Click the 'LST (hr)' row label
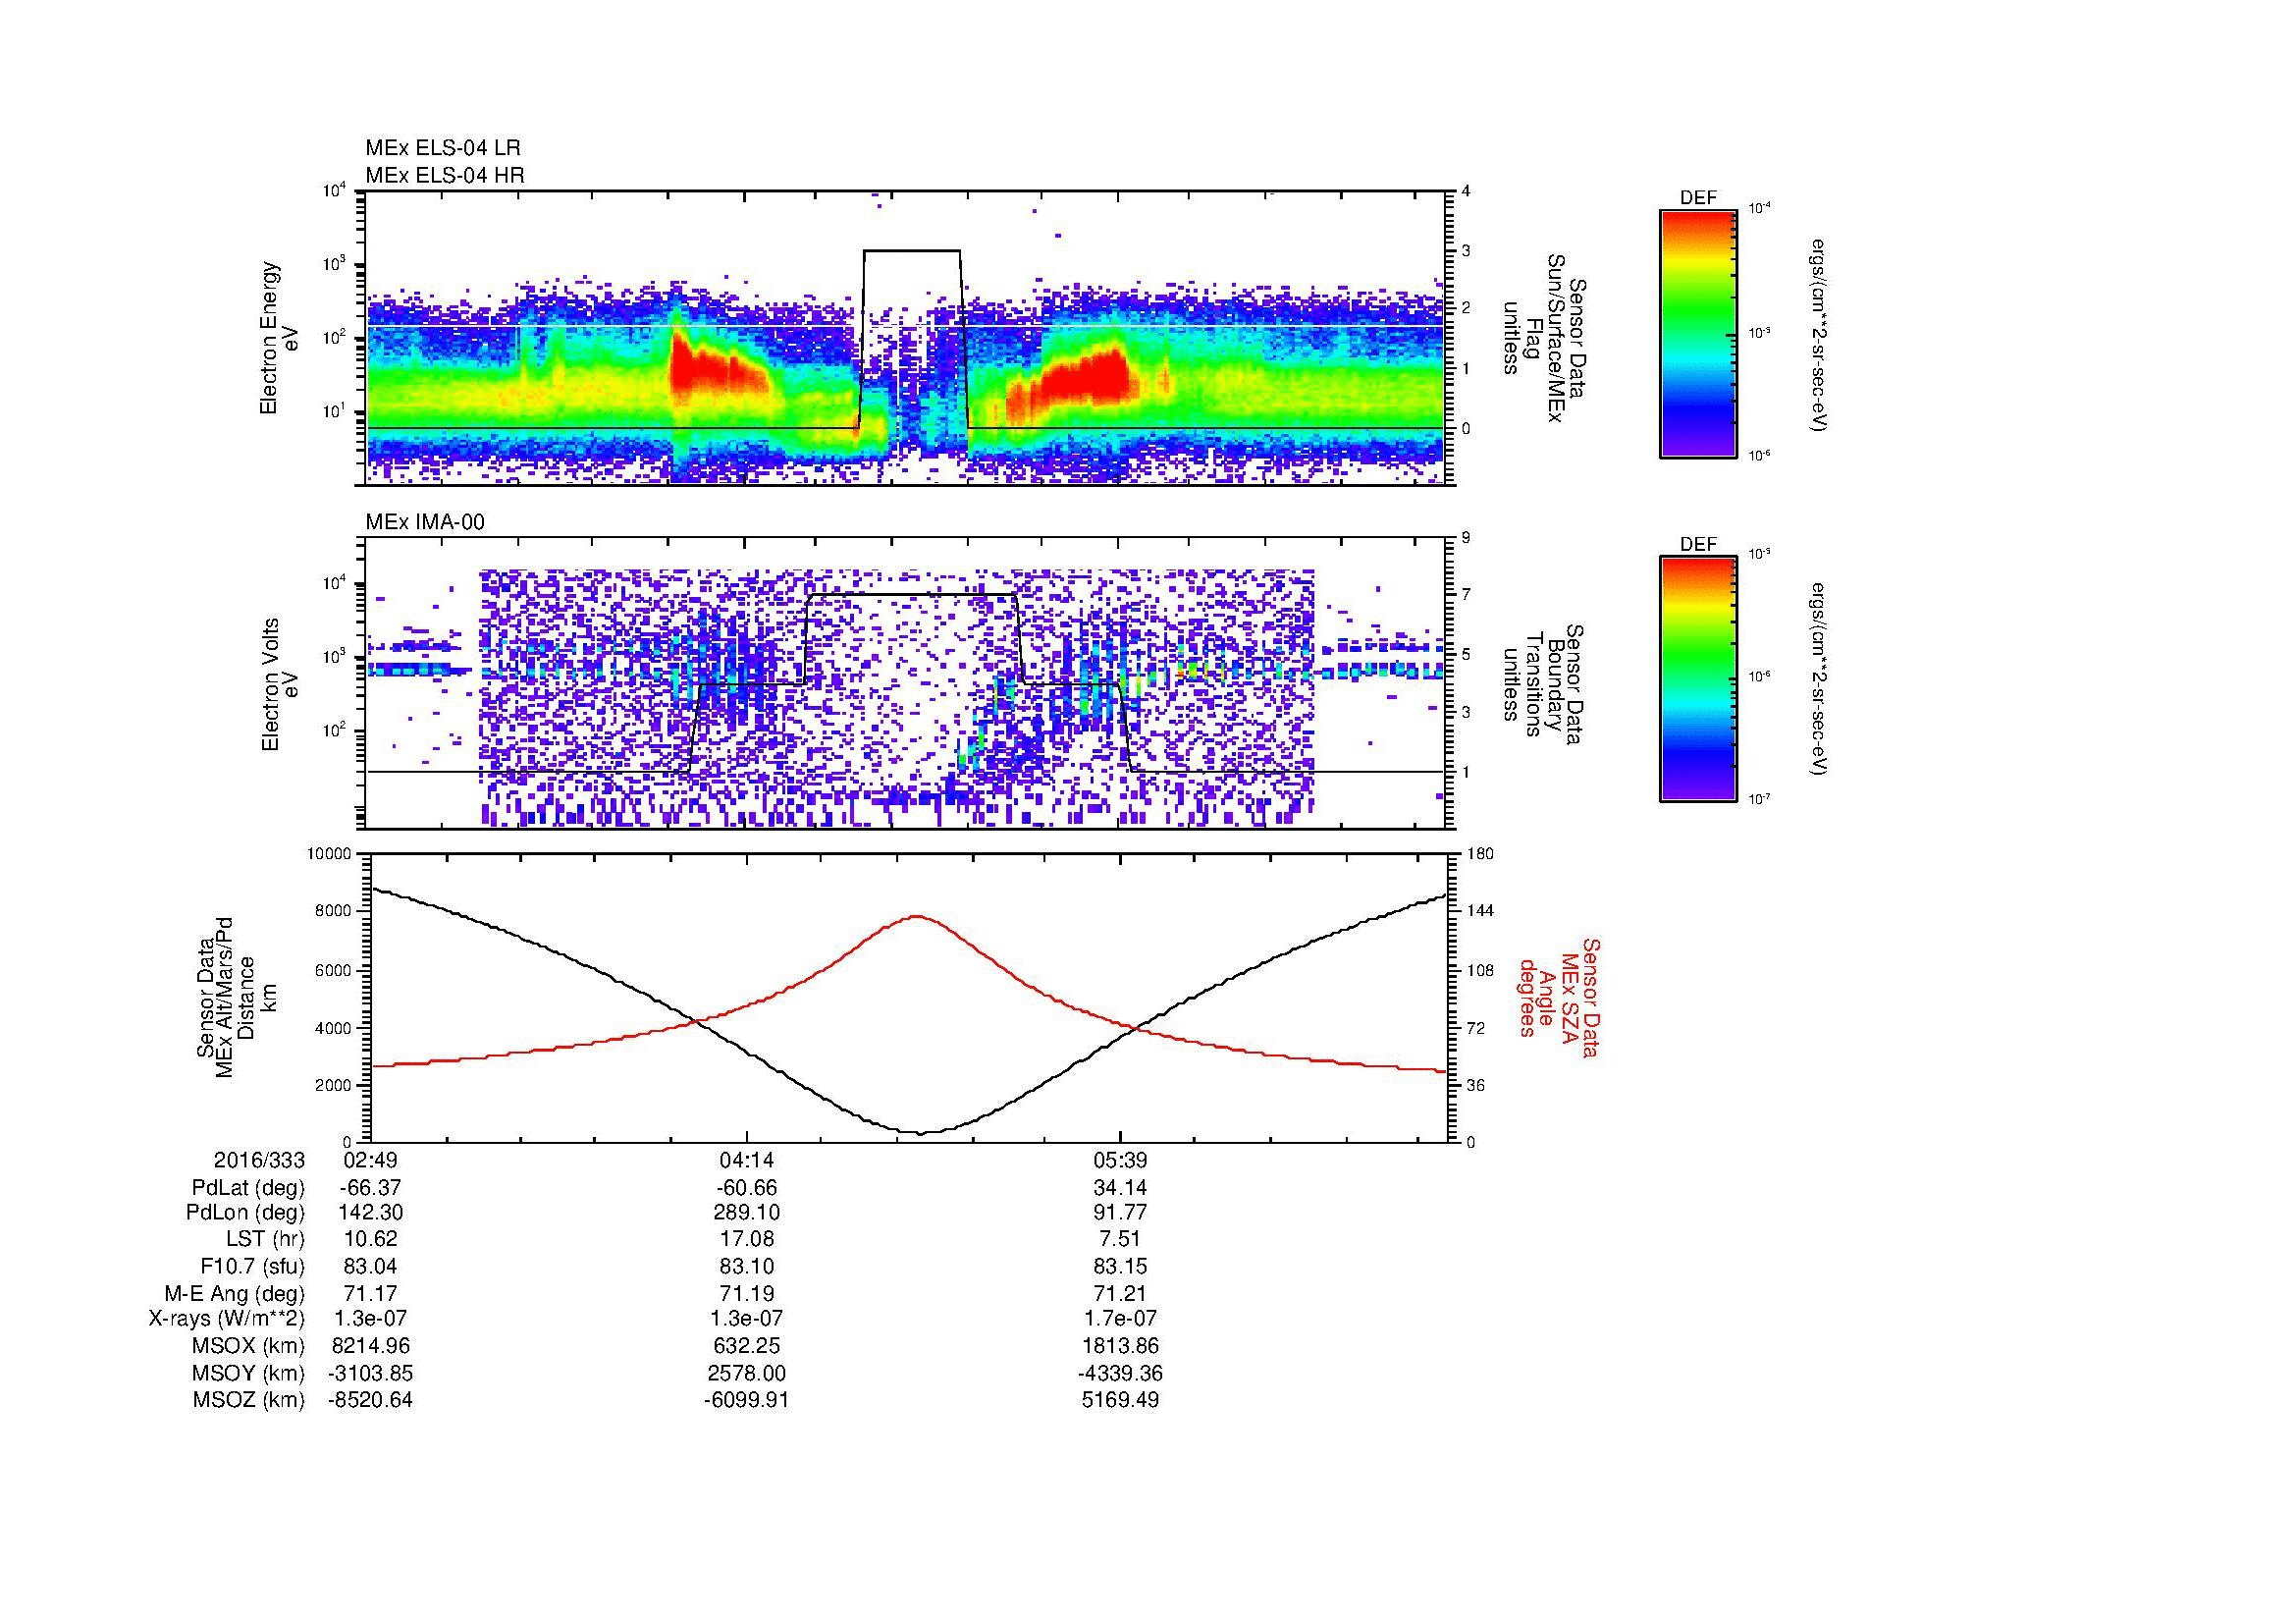 (x=266, y=1240)
